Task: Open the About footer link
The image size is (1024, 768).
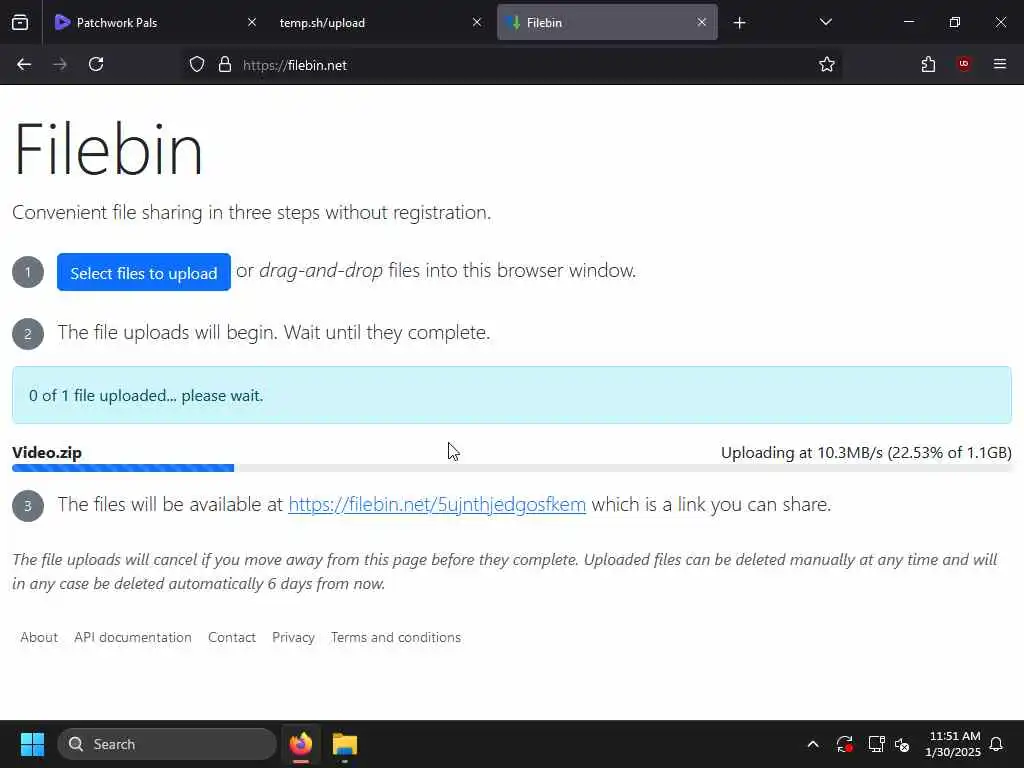Action: point(39,637)
